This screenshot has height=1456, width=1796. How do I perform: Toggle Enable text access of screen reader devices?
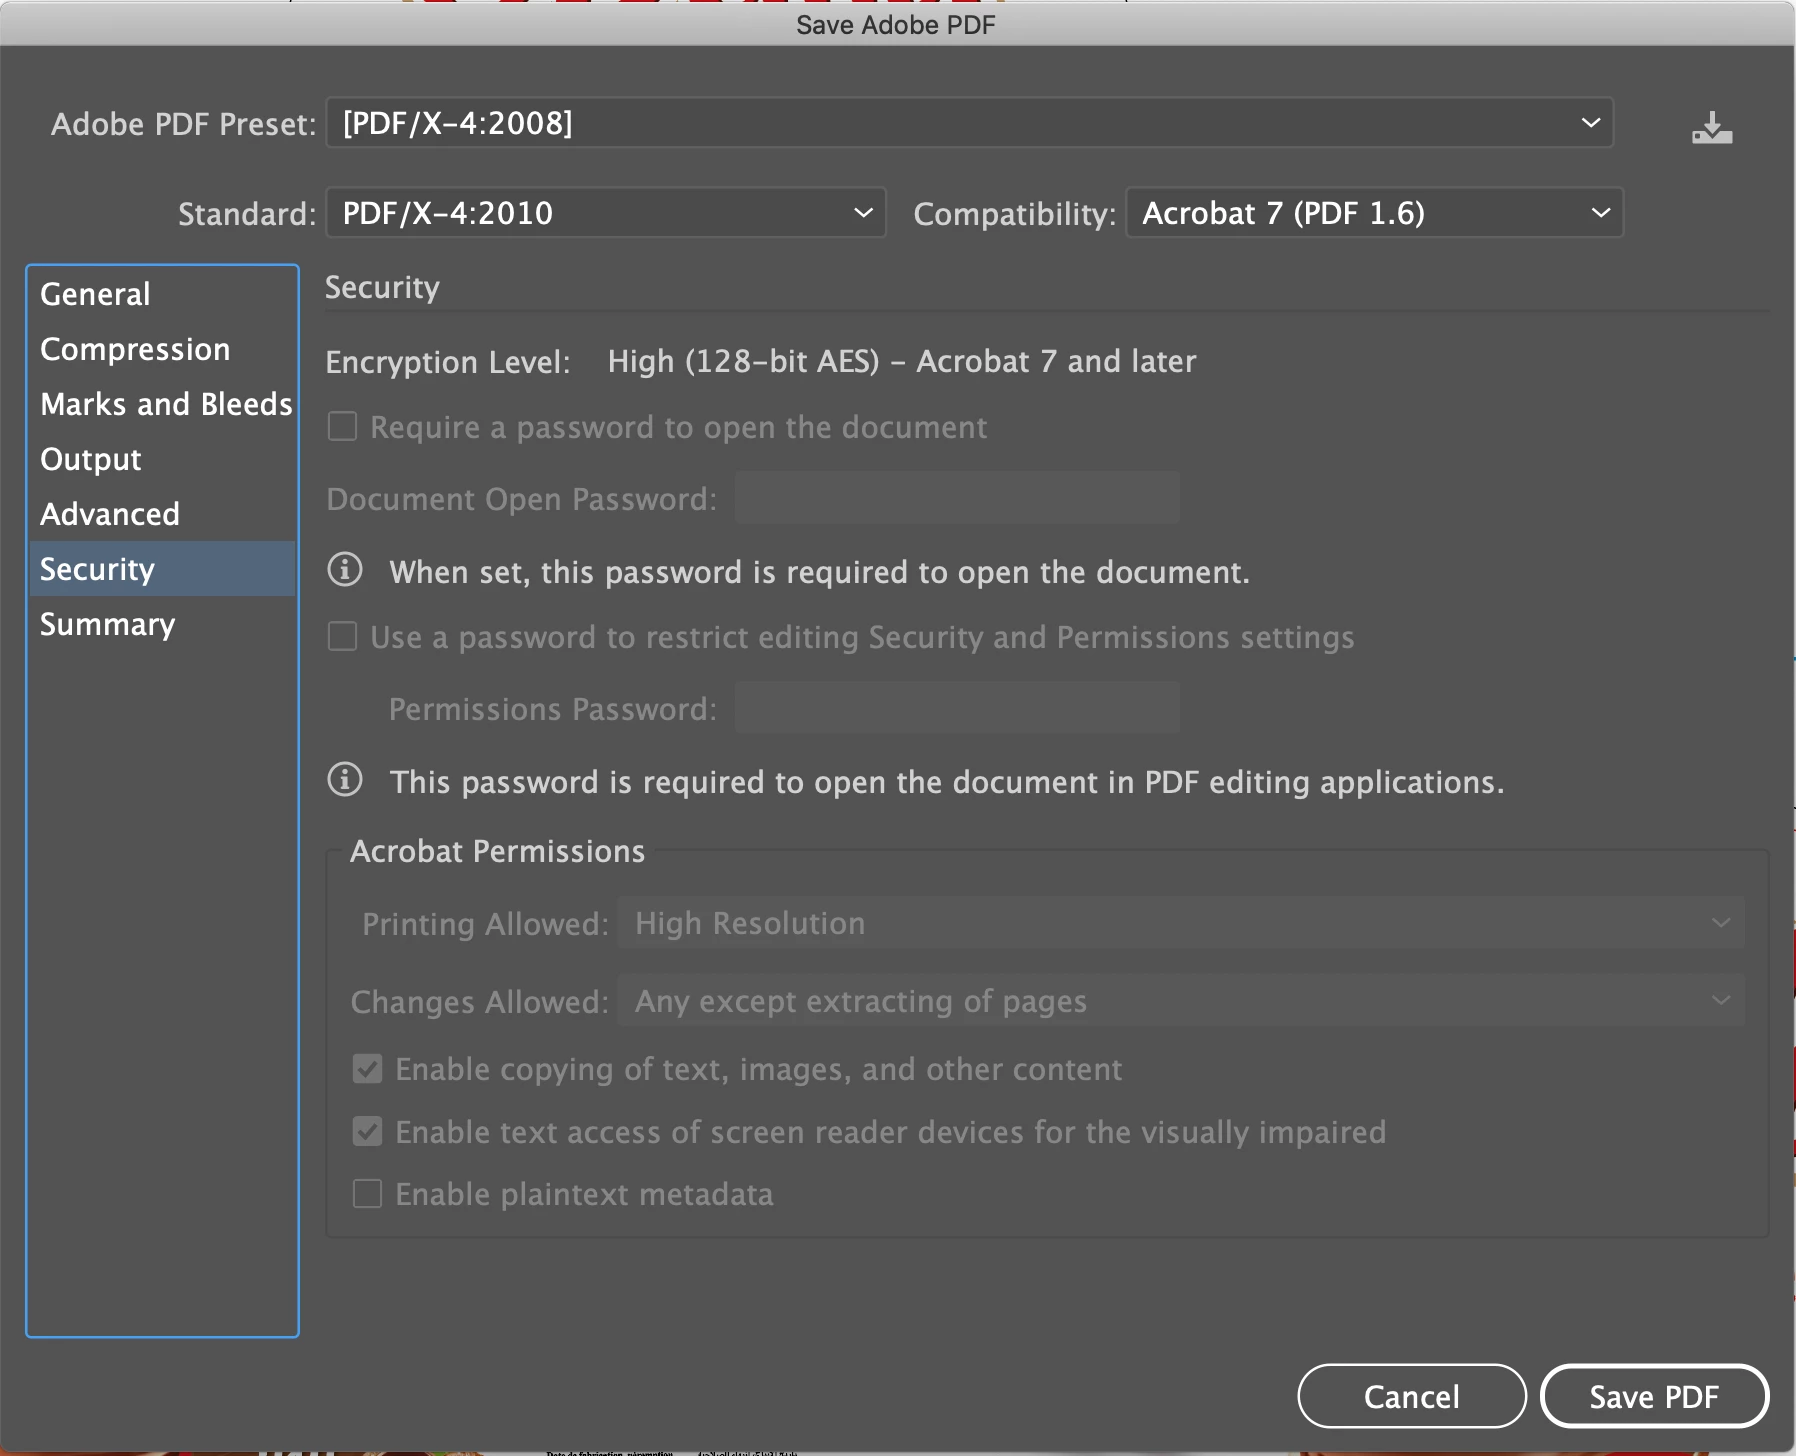(368, 1132)
